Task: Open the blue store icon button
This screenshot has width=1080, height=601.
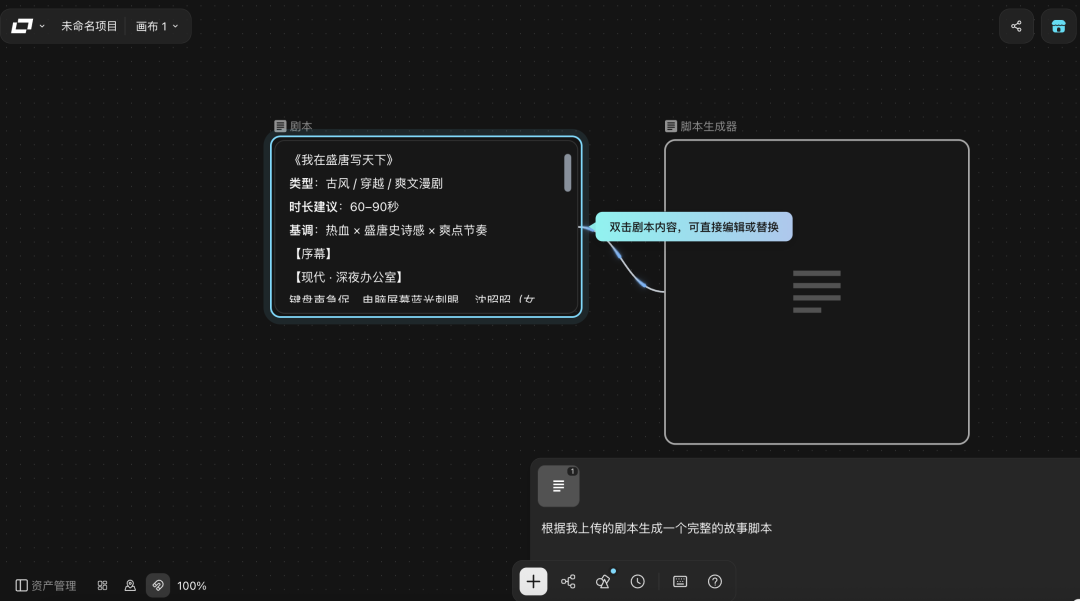Action: (x=1059, y=26)
